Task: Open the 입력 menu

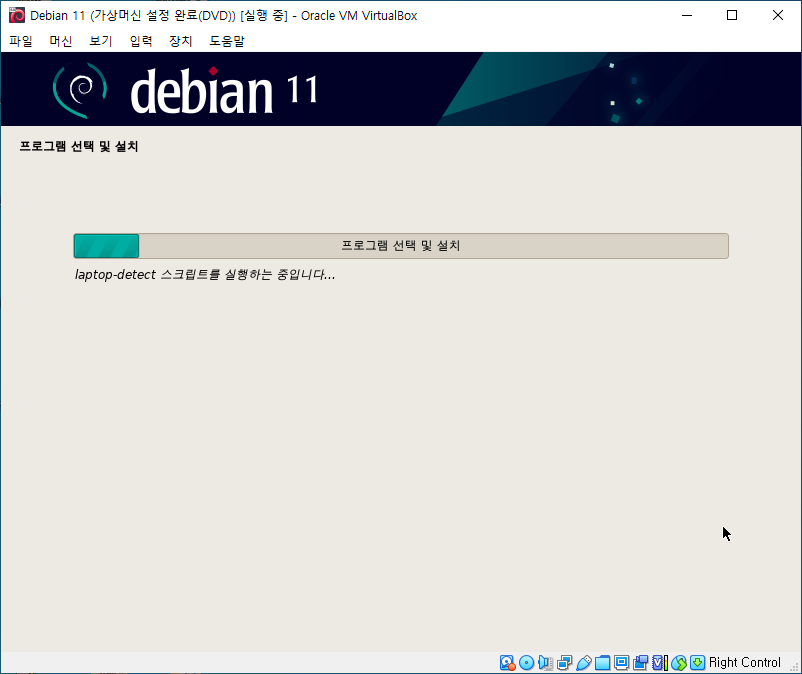Action: tap(141, 41)
